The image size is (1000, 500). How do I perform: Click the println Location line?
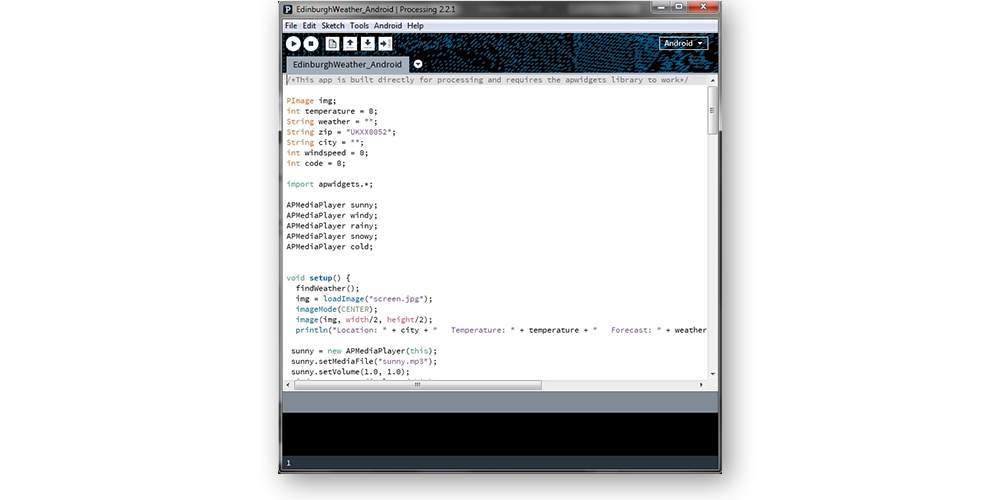pos(501,330)
